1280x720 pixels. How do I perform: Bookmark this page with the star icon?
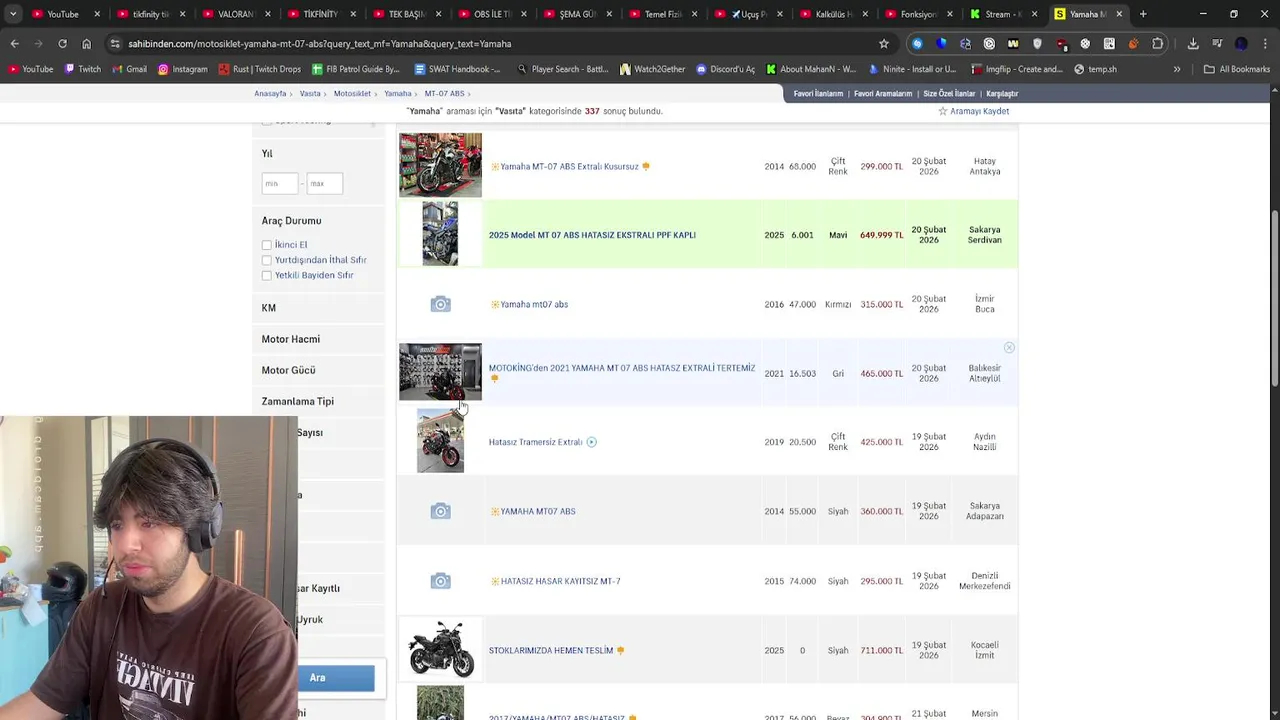pos(884,44)
